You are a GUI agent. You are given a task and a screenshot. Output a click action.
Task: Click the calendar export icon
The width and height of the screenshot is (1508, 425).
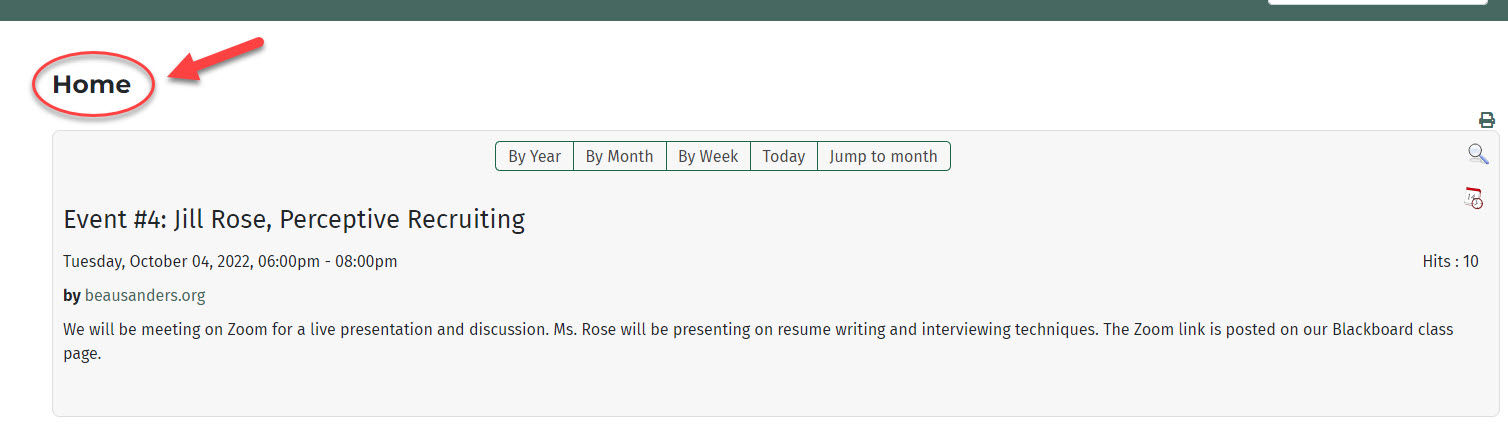[1474, 198]
